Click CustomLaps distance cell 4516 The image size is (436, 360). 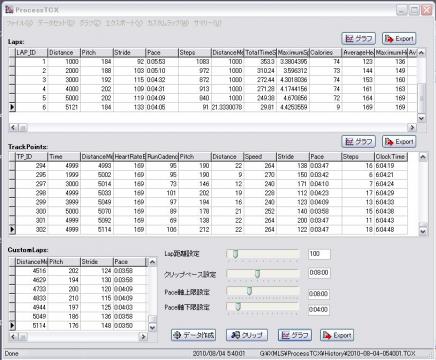[32, 271]
